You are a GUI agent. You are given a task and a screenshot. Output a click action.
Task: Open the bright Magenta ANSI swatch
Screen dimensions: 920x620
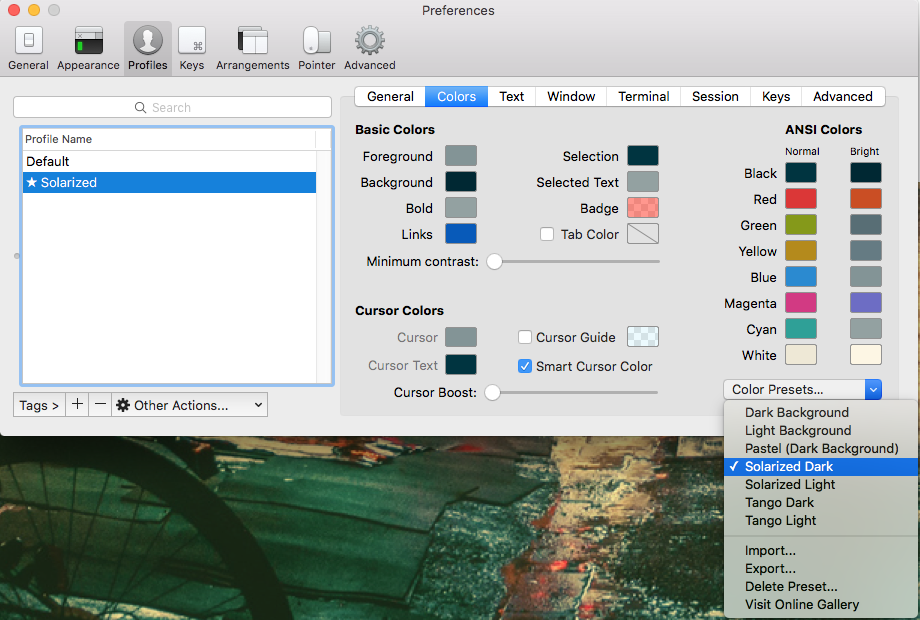865,303
